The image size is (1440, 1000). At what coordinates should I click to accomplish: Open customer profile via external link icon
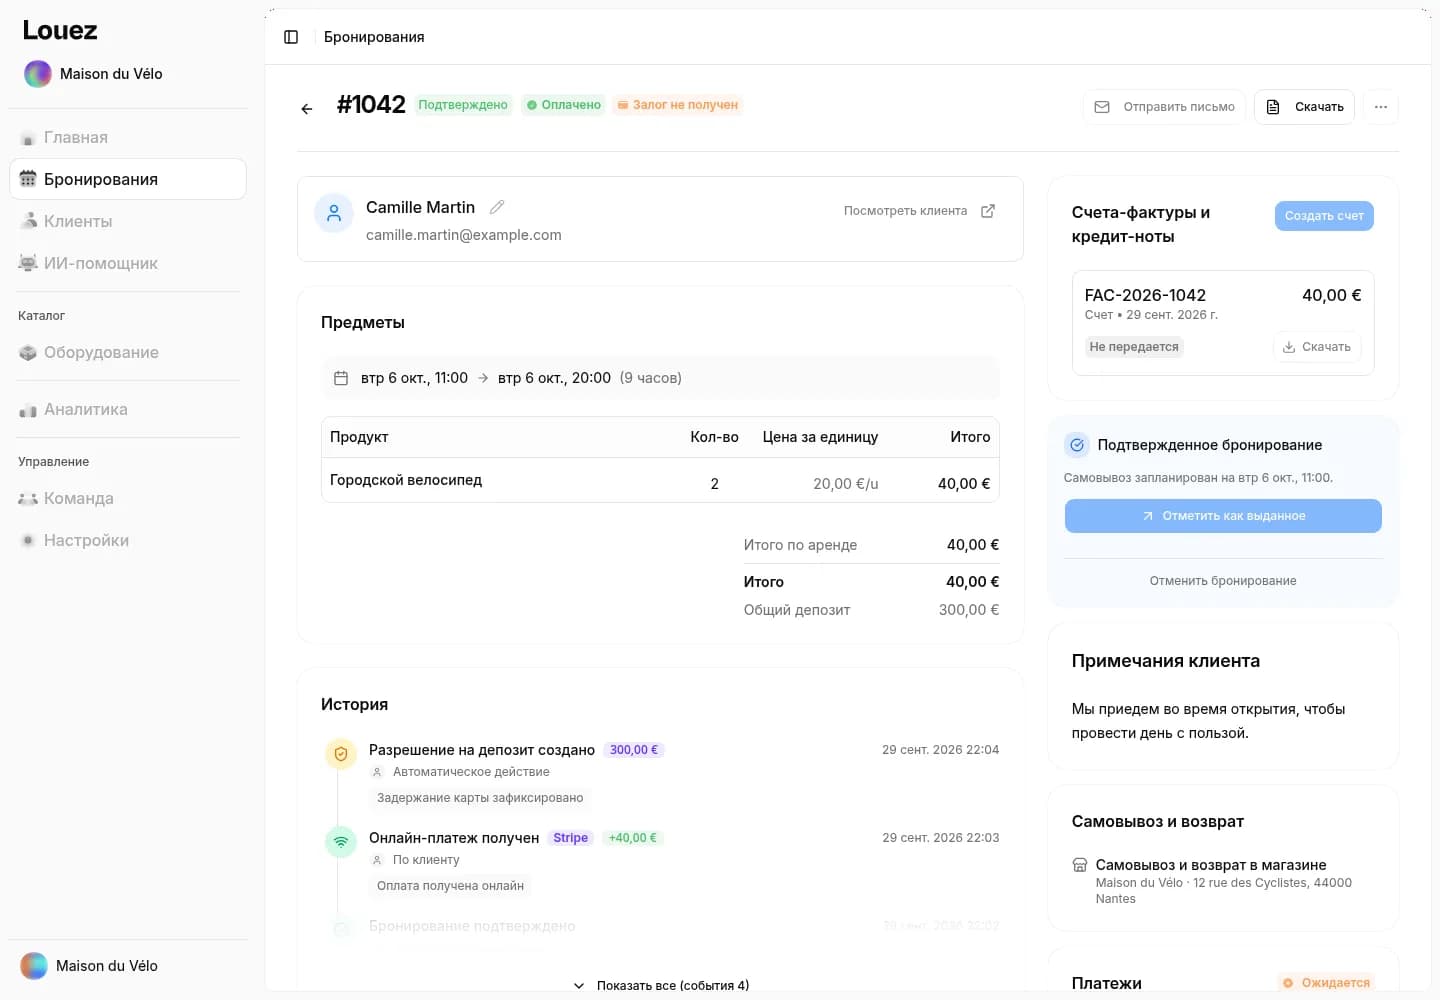coord(988,211)
